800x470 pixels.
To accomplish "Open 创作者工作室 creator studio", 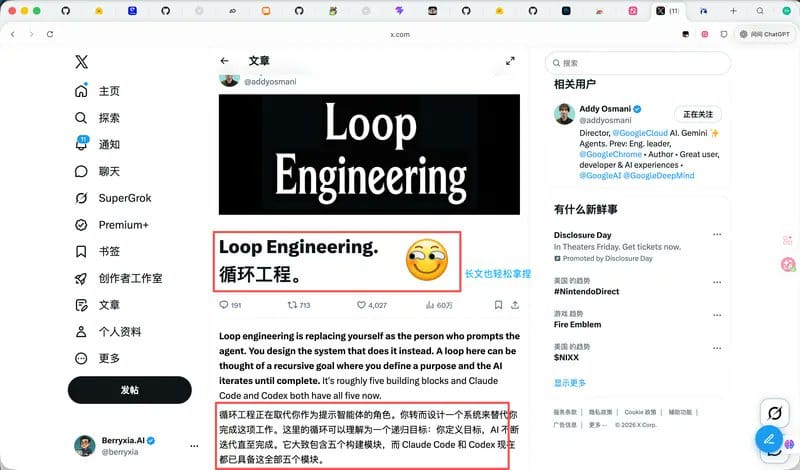I will click(119, 278).
